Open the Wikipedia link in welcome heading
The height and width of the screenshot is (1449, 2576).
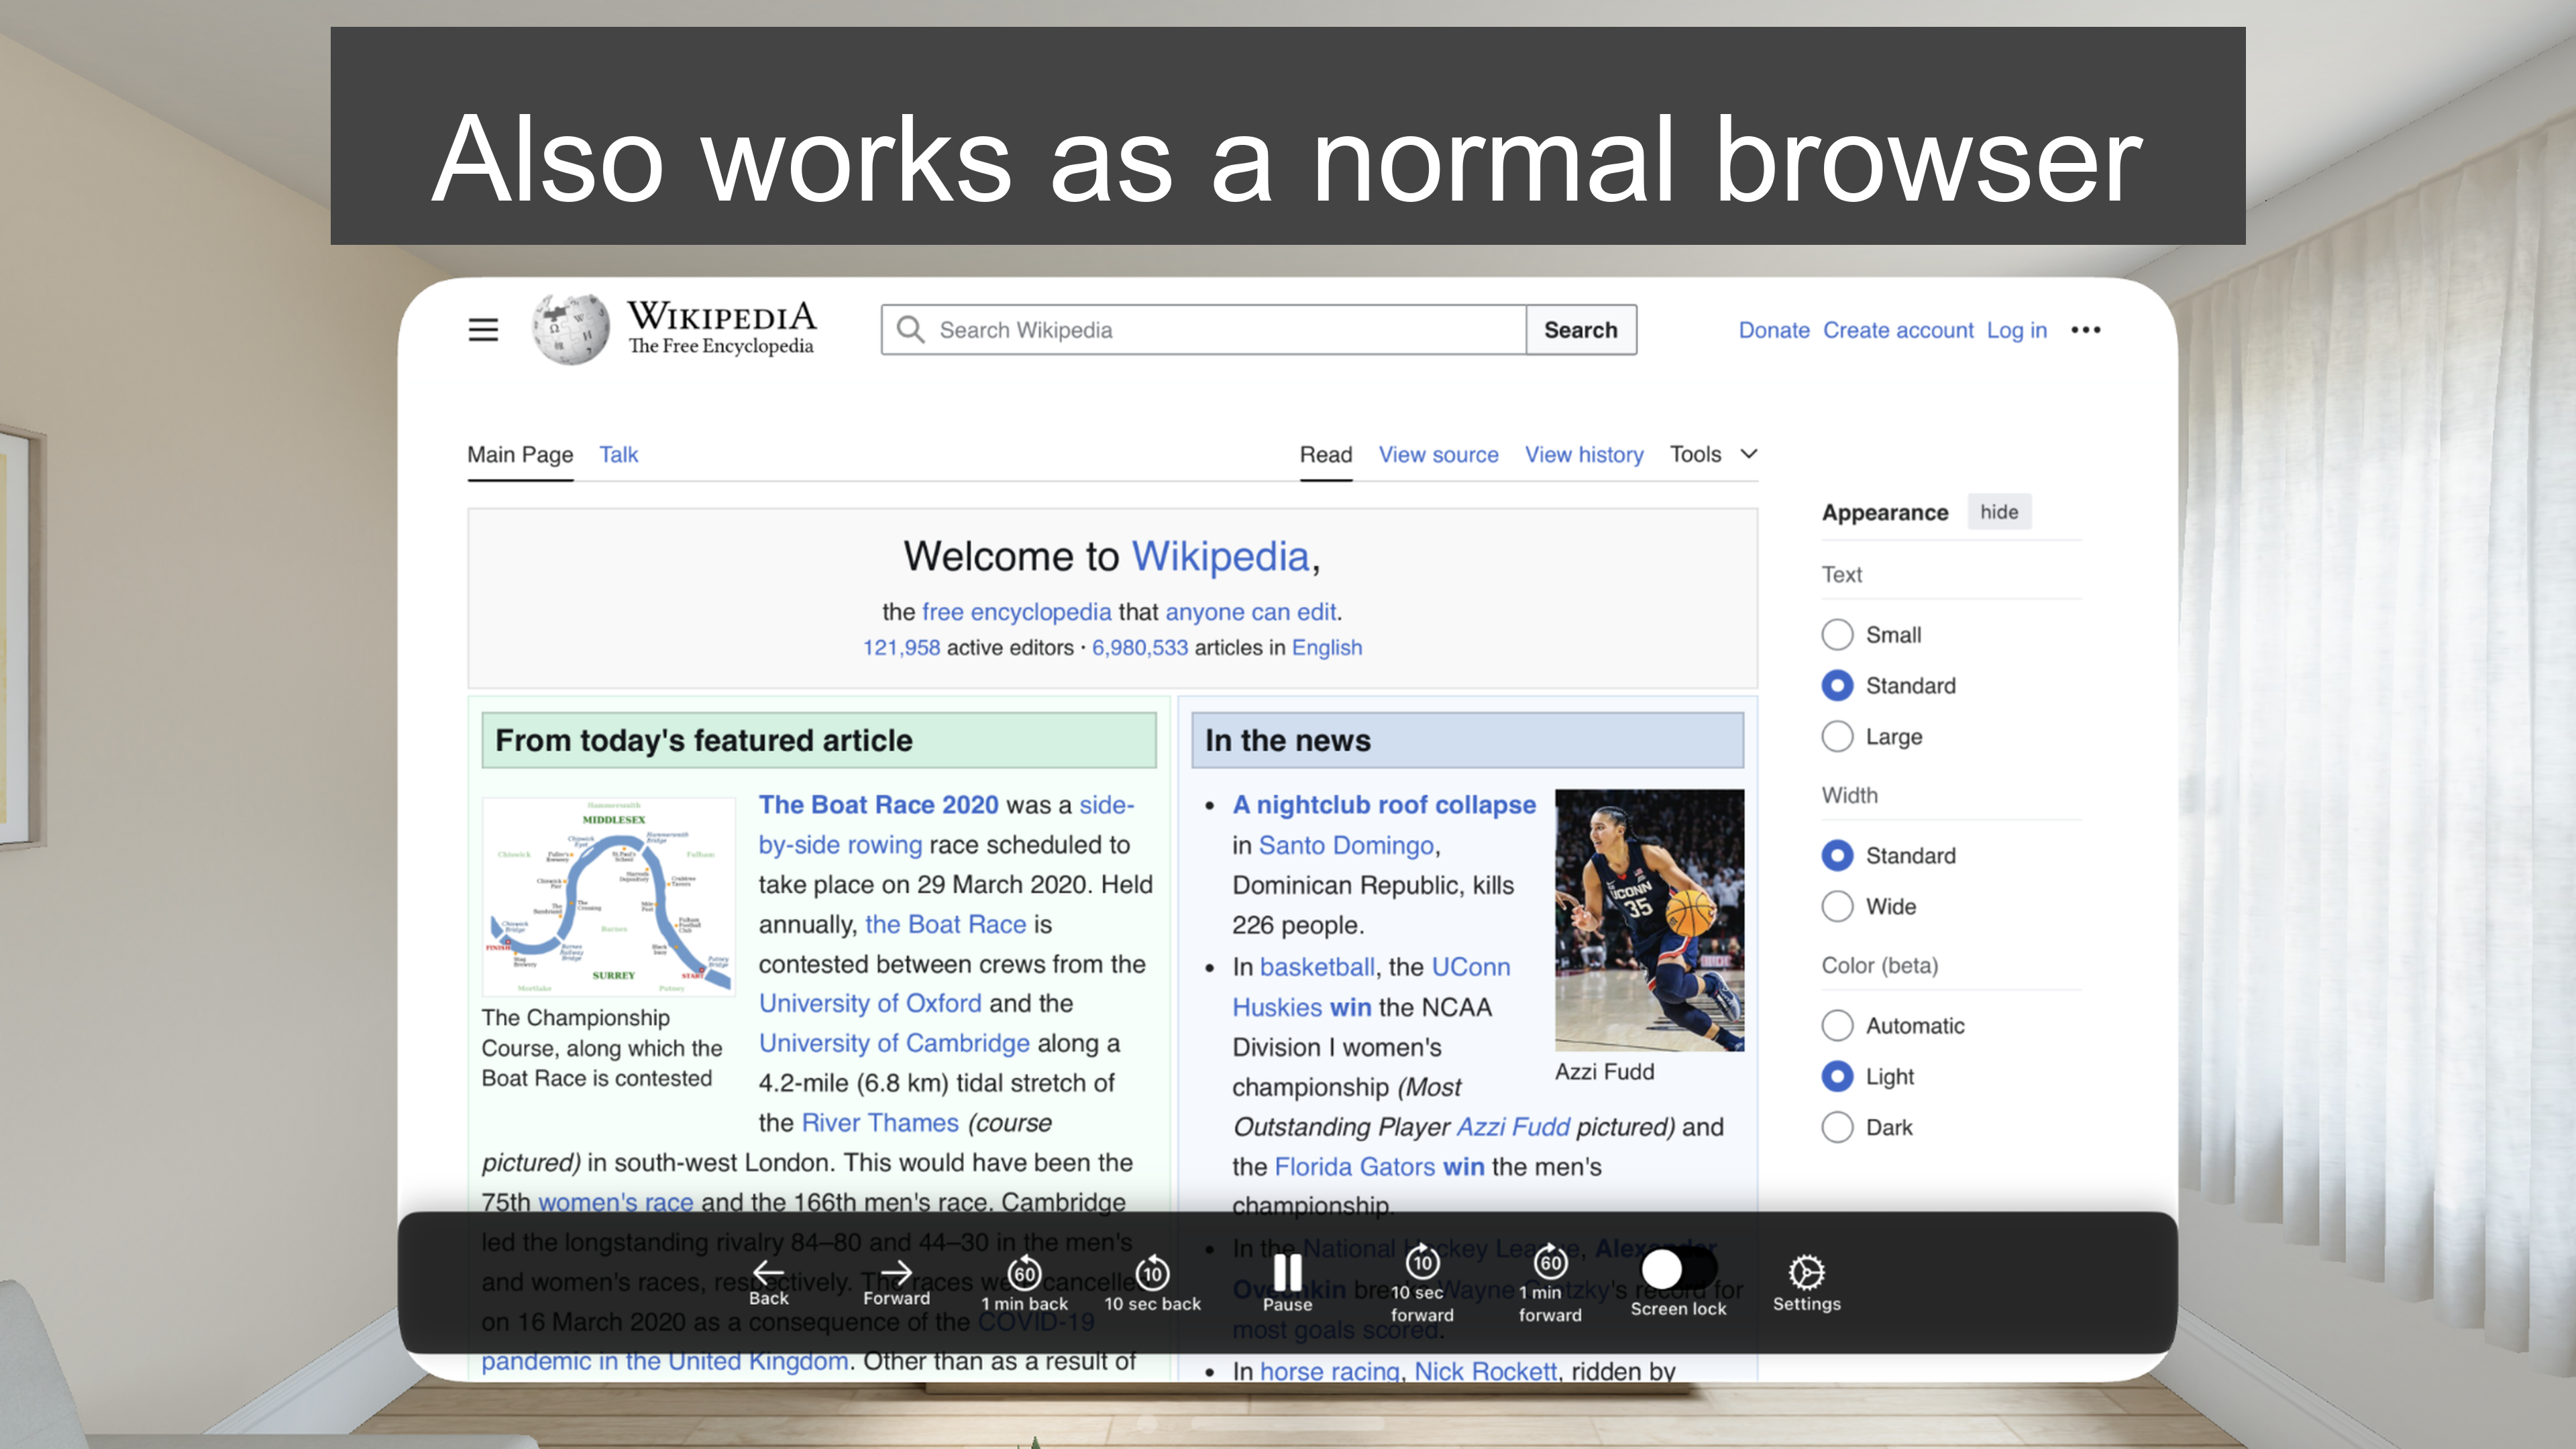click(x=1220, y=556)
